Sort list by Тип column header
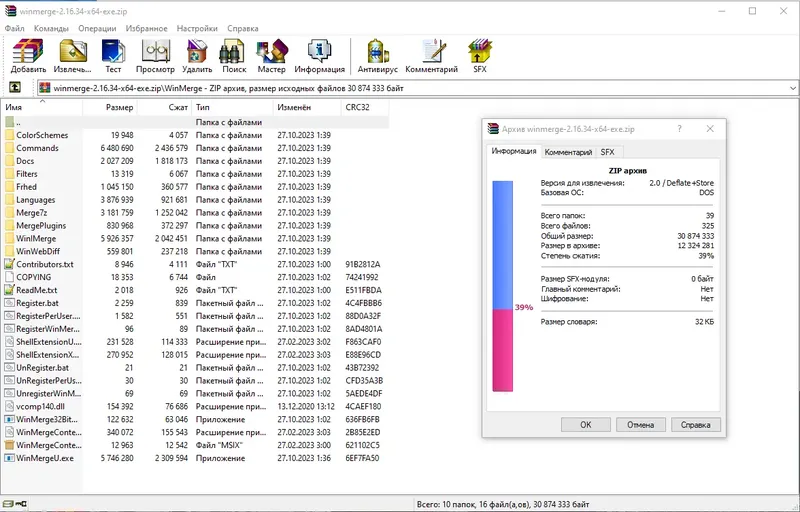This screenshot has width=800, height=512. (232, 107)
